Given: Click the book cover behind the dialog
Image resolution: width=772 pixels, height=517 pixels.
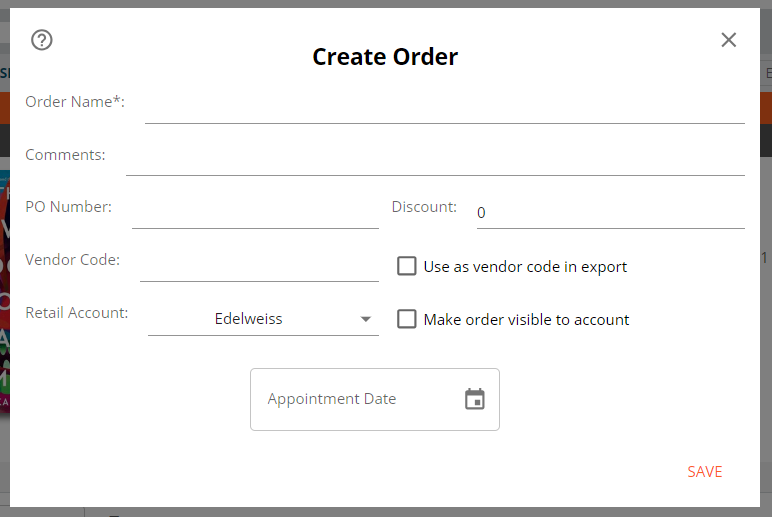Looking at the screenshot, I should (x=4, y=291).
